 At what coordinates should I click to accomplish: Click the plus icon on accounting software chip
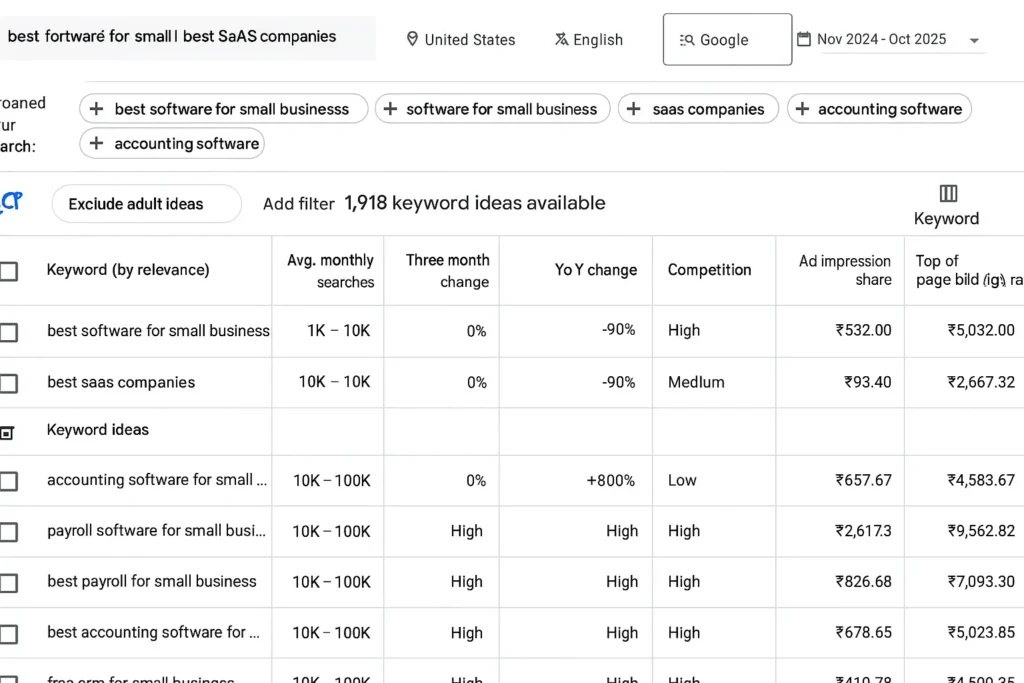tap(801, 108)
